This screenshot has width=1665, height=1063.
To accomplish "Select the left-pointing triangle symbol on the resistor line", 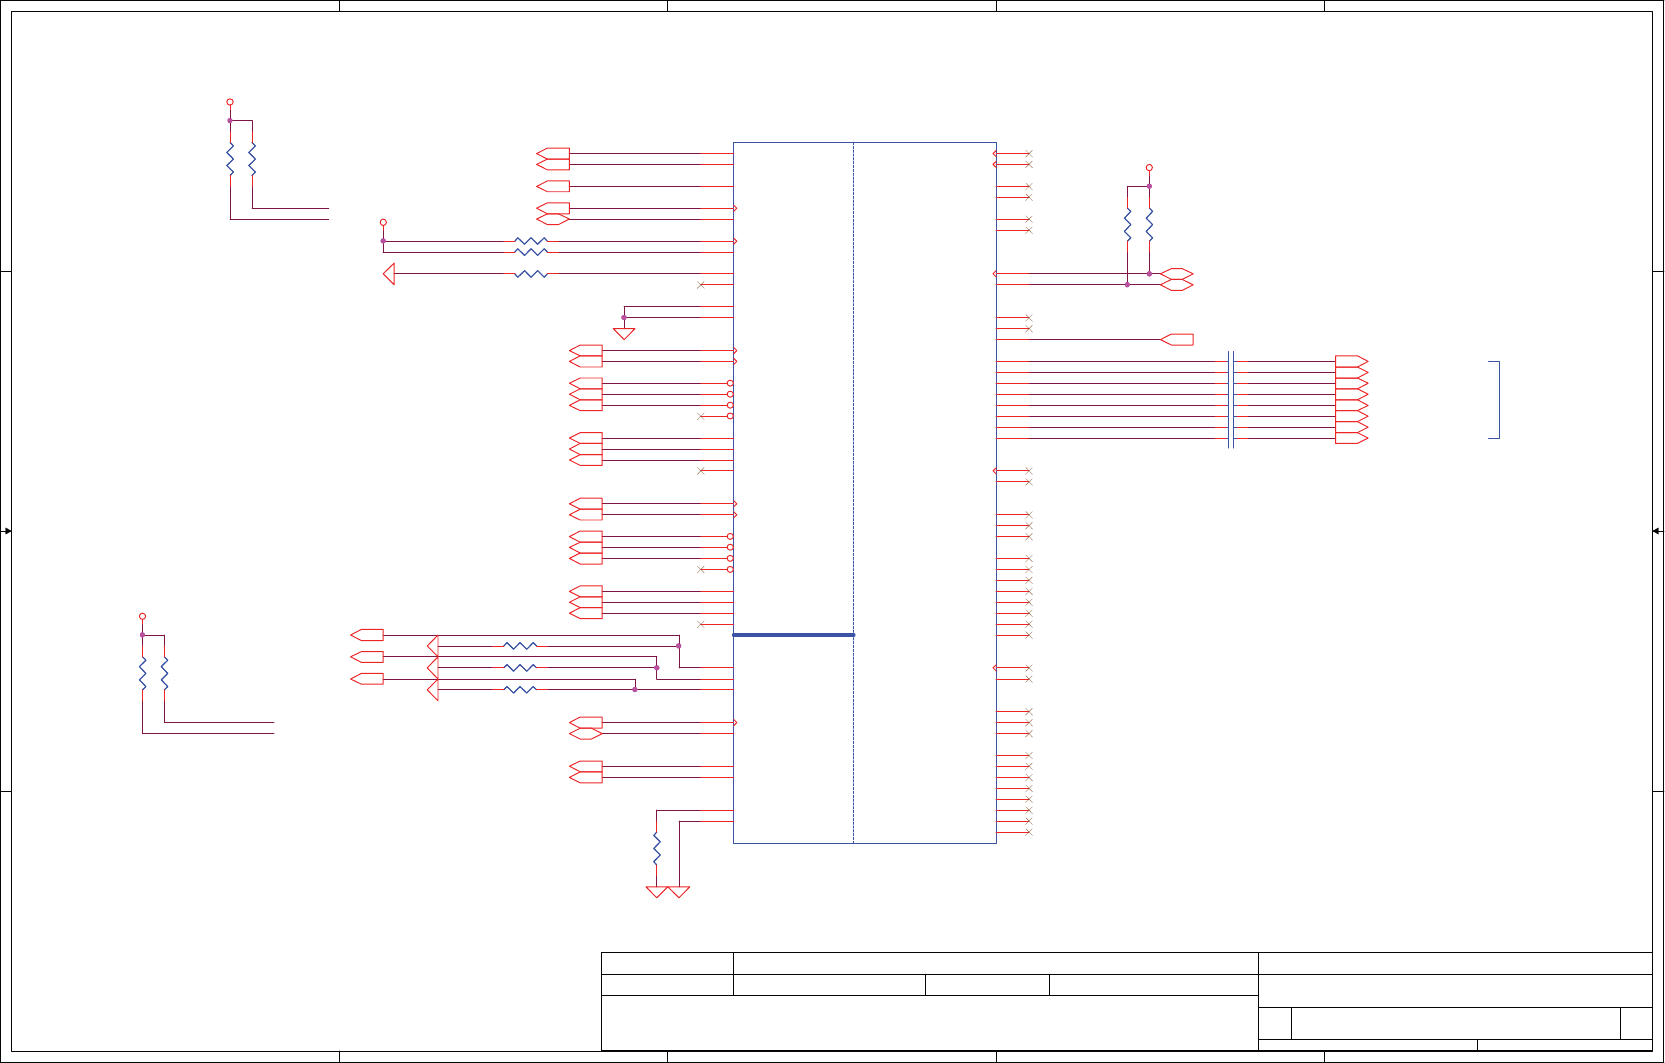I will pyautogui.click(x=389, y=274).
